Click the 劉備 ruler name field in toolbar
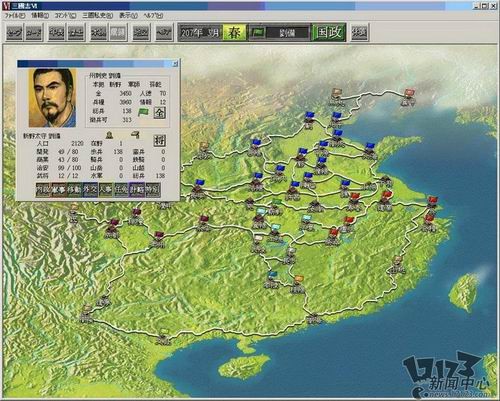This screenshot has width=500, height=401. [287, 33]
